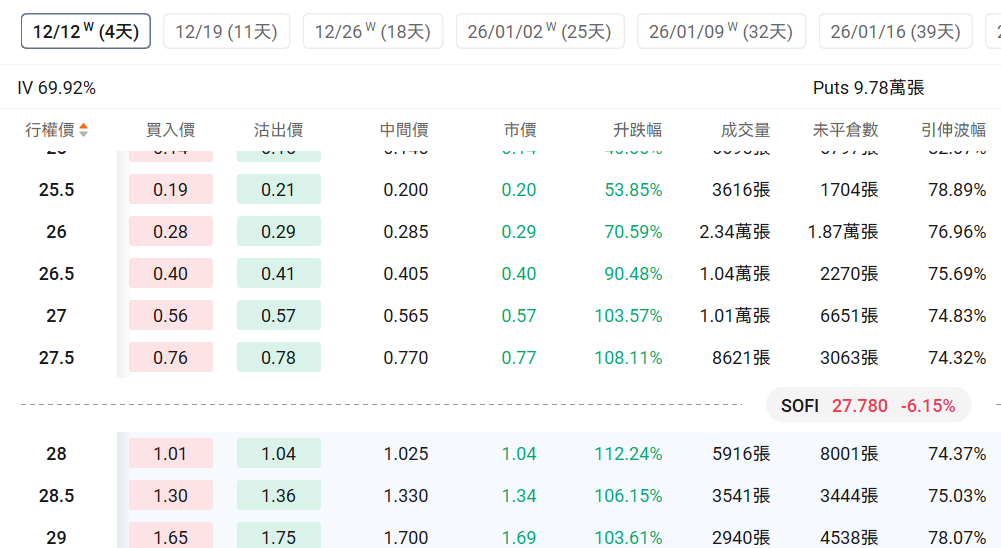Choose the 26/01/02 W (25天) expiry
Screen dimensions: 1001x548
pyautogui.click(x=540, y=32)
